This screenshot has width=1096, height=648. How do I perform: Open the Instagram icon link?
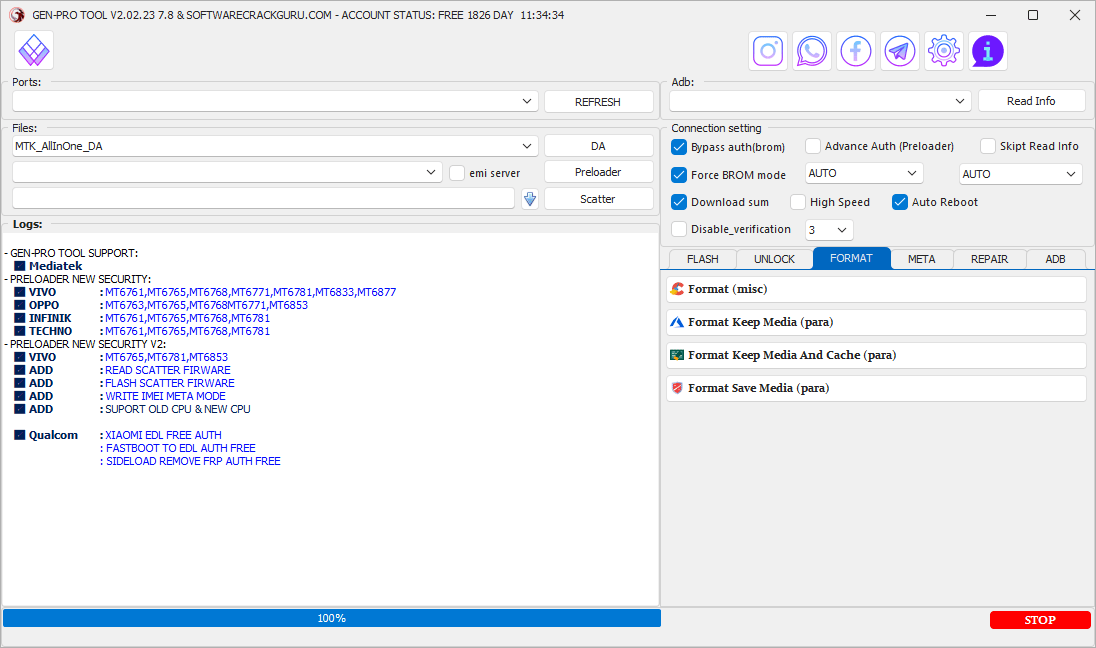coord(769,50)
